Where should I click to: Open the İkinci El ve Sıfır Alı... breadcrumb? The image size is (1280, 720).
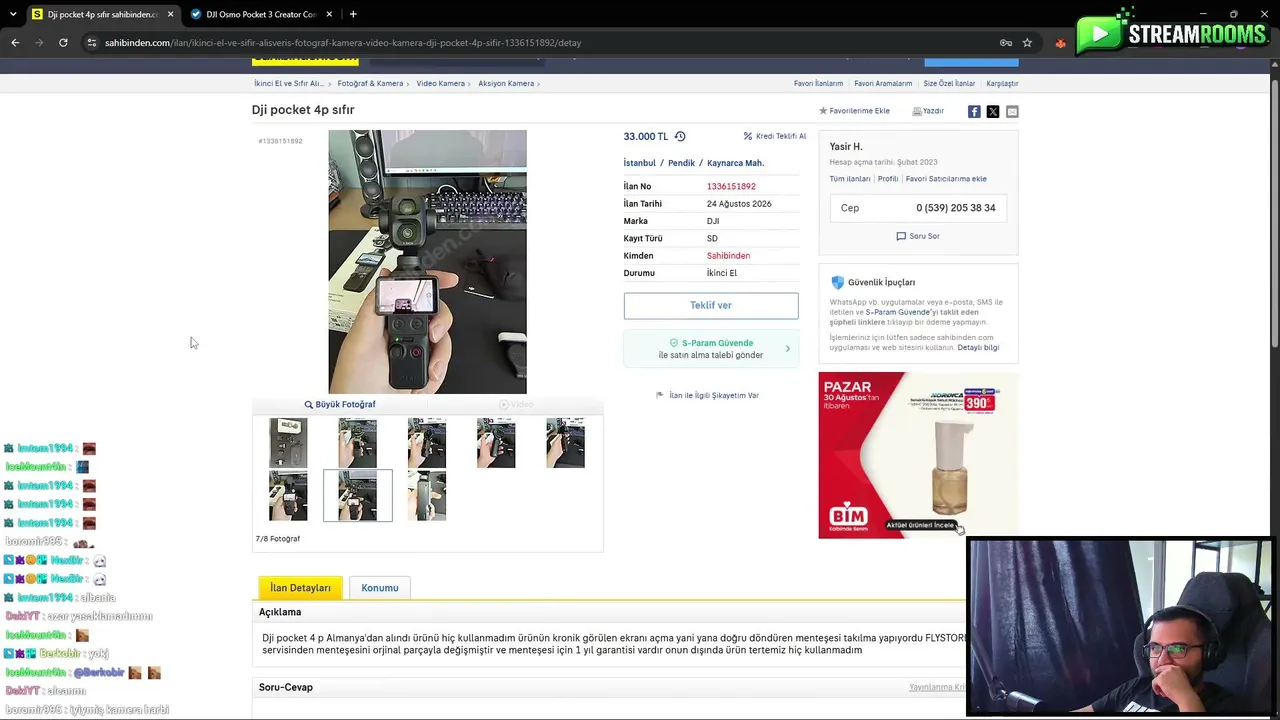pos(289,84)
